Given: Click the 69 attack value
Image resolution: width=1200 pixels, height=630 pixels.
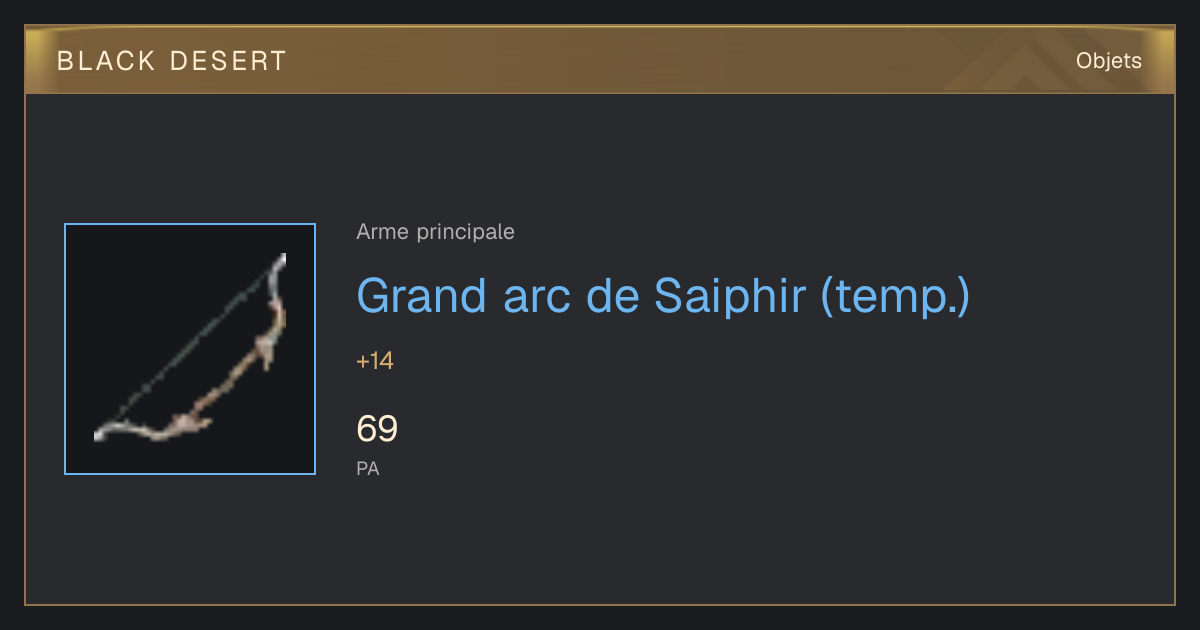Looking at the screenshot, I should tap(377, 429).
